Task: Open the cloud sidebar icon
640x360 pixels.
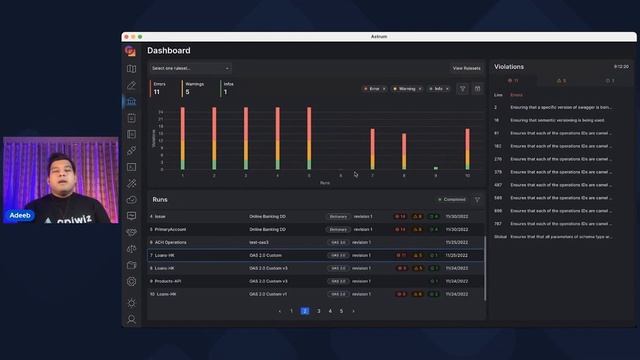Action: pyautogui.click(x=131, y=200)
